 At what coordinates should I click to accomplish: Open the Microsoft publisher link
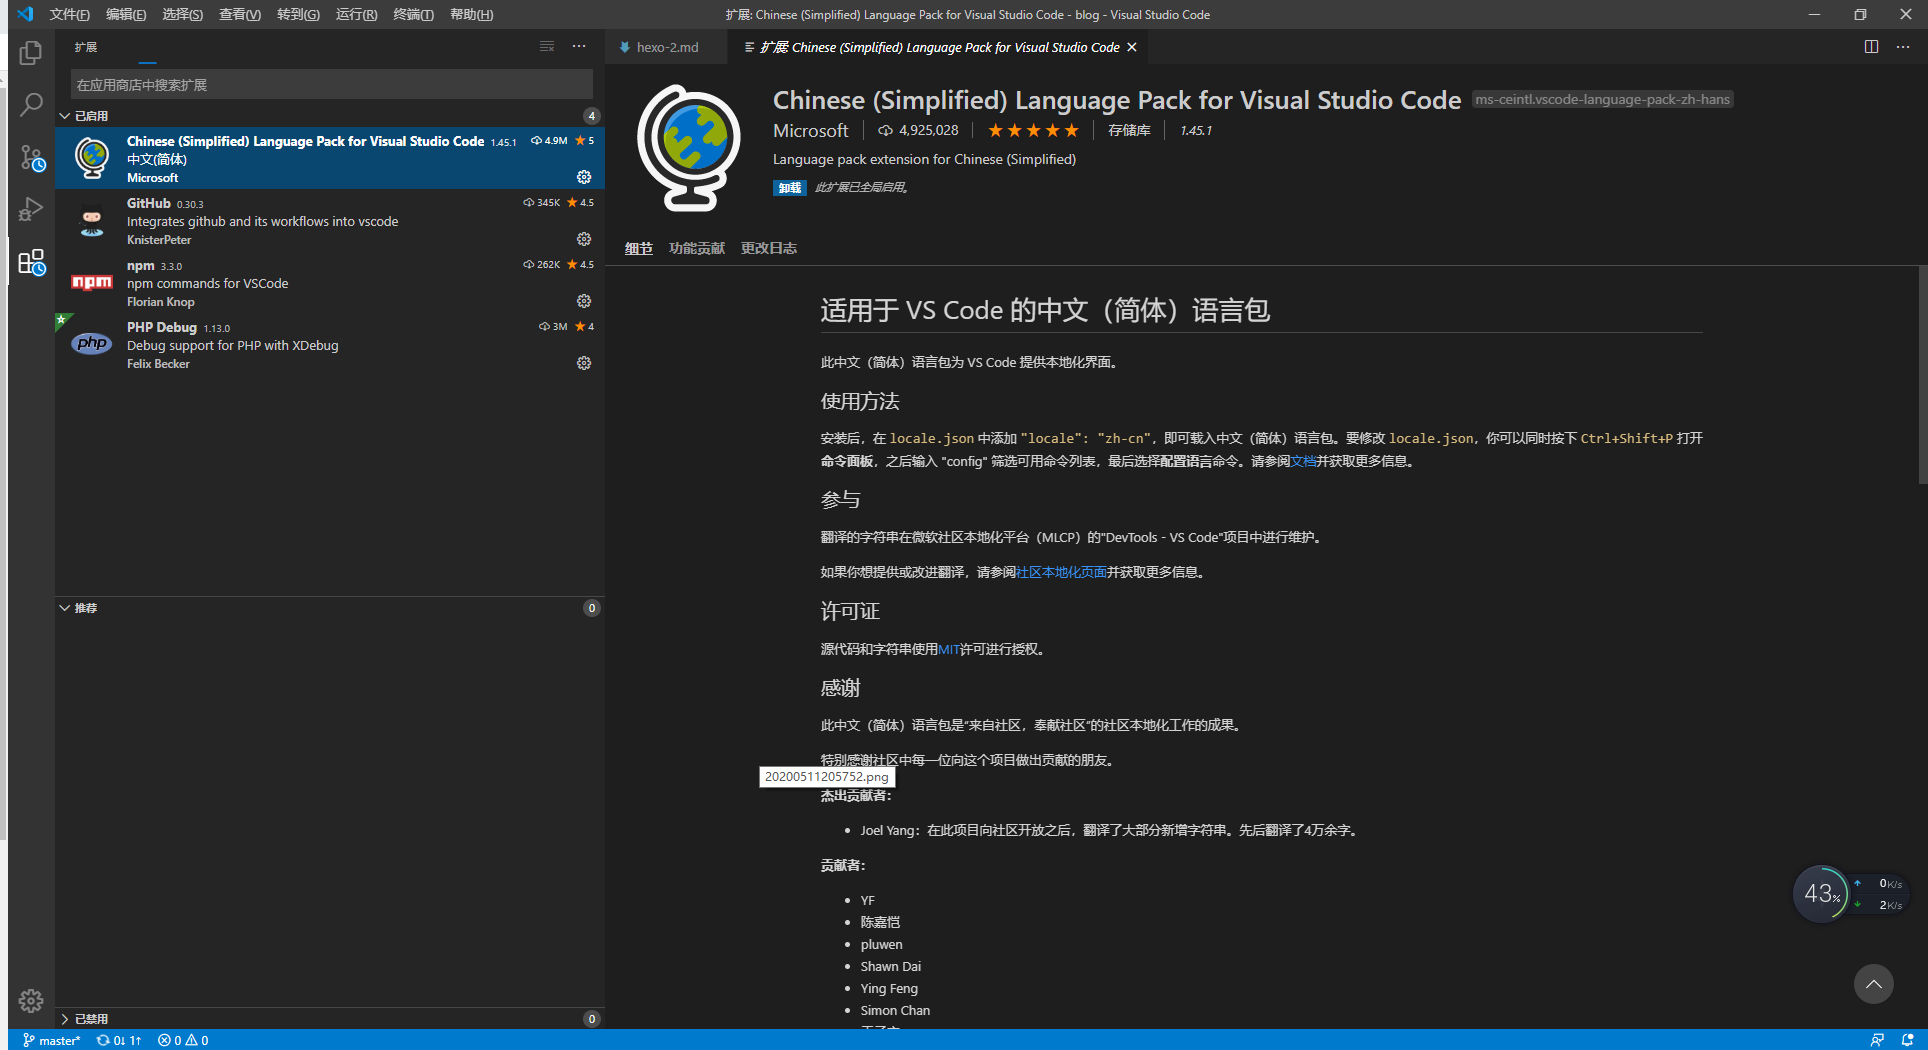(x=810, y=130)
